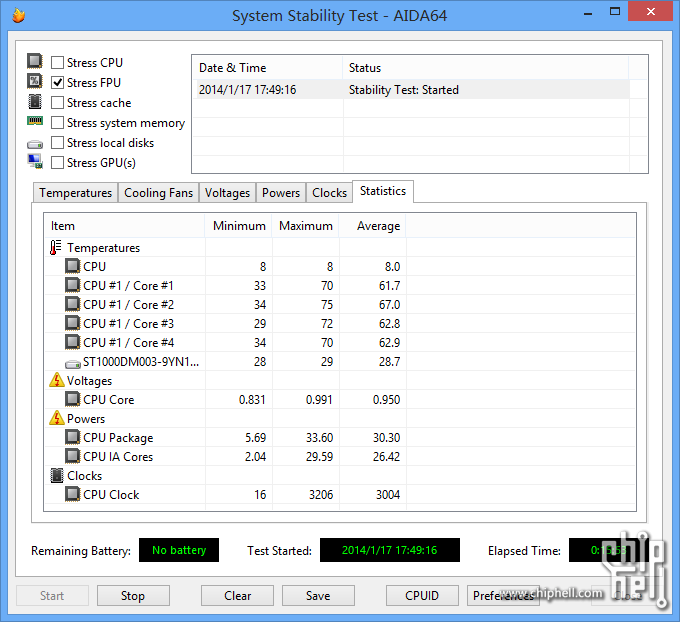Select the 'Stability Test: Started' log entry

click(x=403, y=90)
